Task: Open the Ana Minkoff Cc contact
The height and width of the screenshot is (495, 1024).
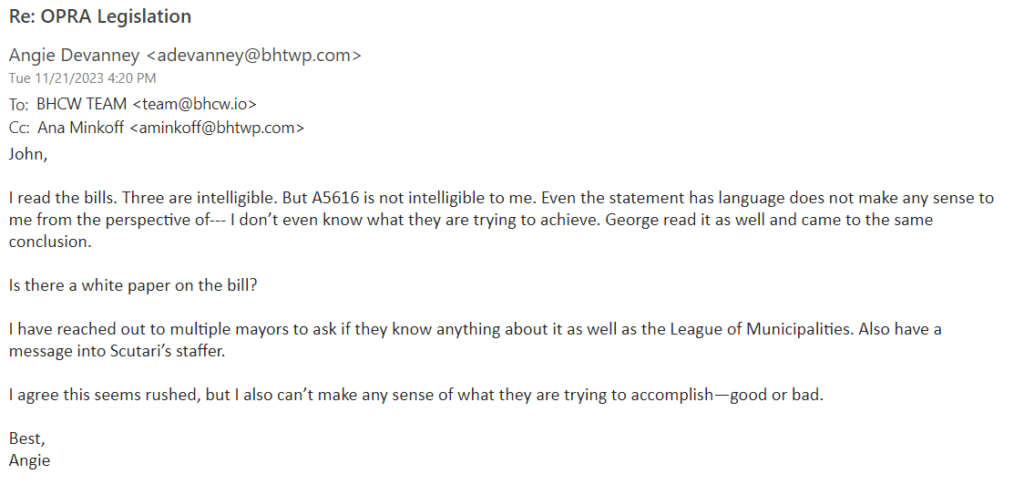Action: [80, 128]
